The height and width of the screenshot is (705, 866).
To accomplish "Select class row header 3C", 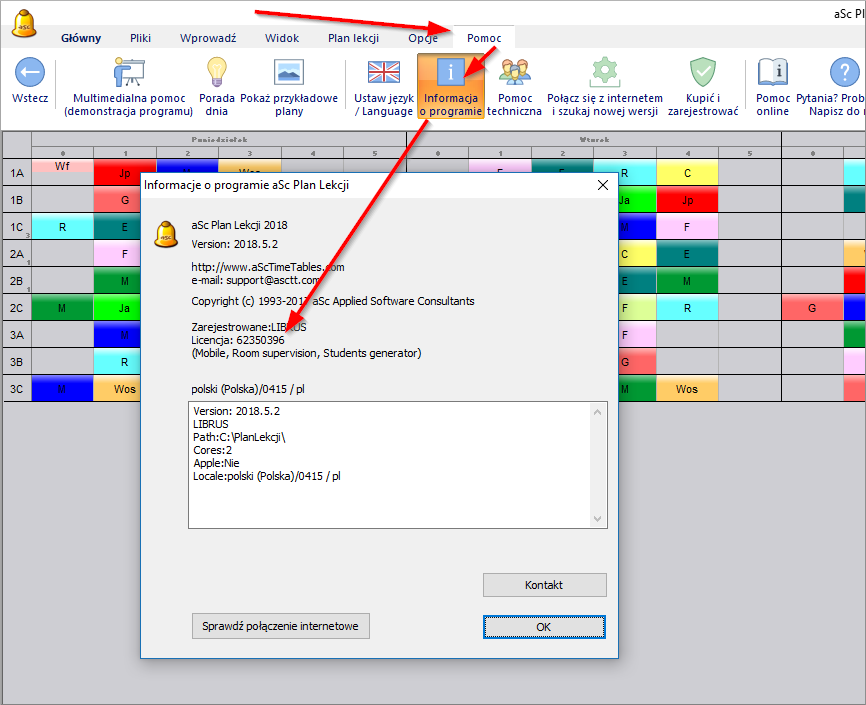I will [x=17, y=389].
